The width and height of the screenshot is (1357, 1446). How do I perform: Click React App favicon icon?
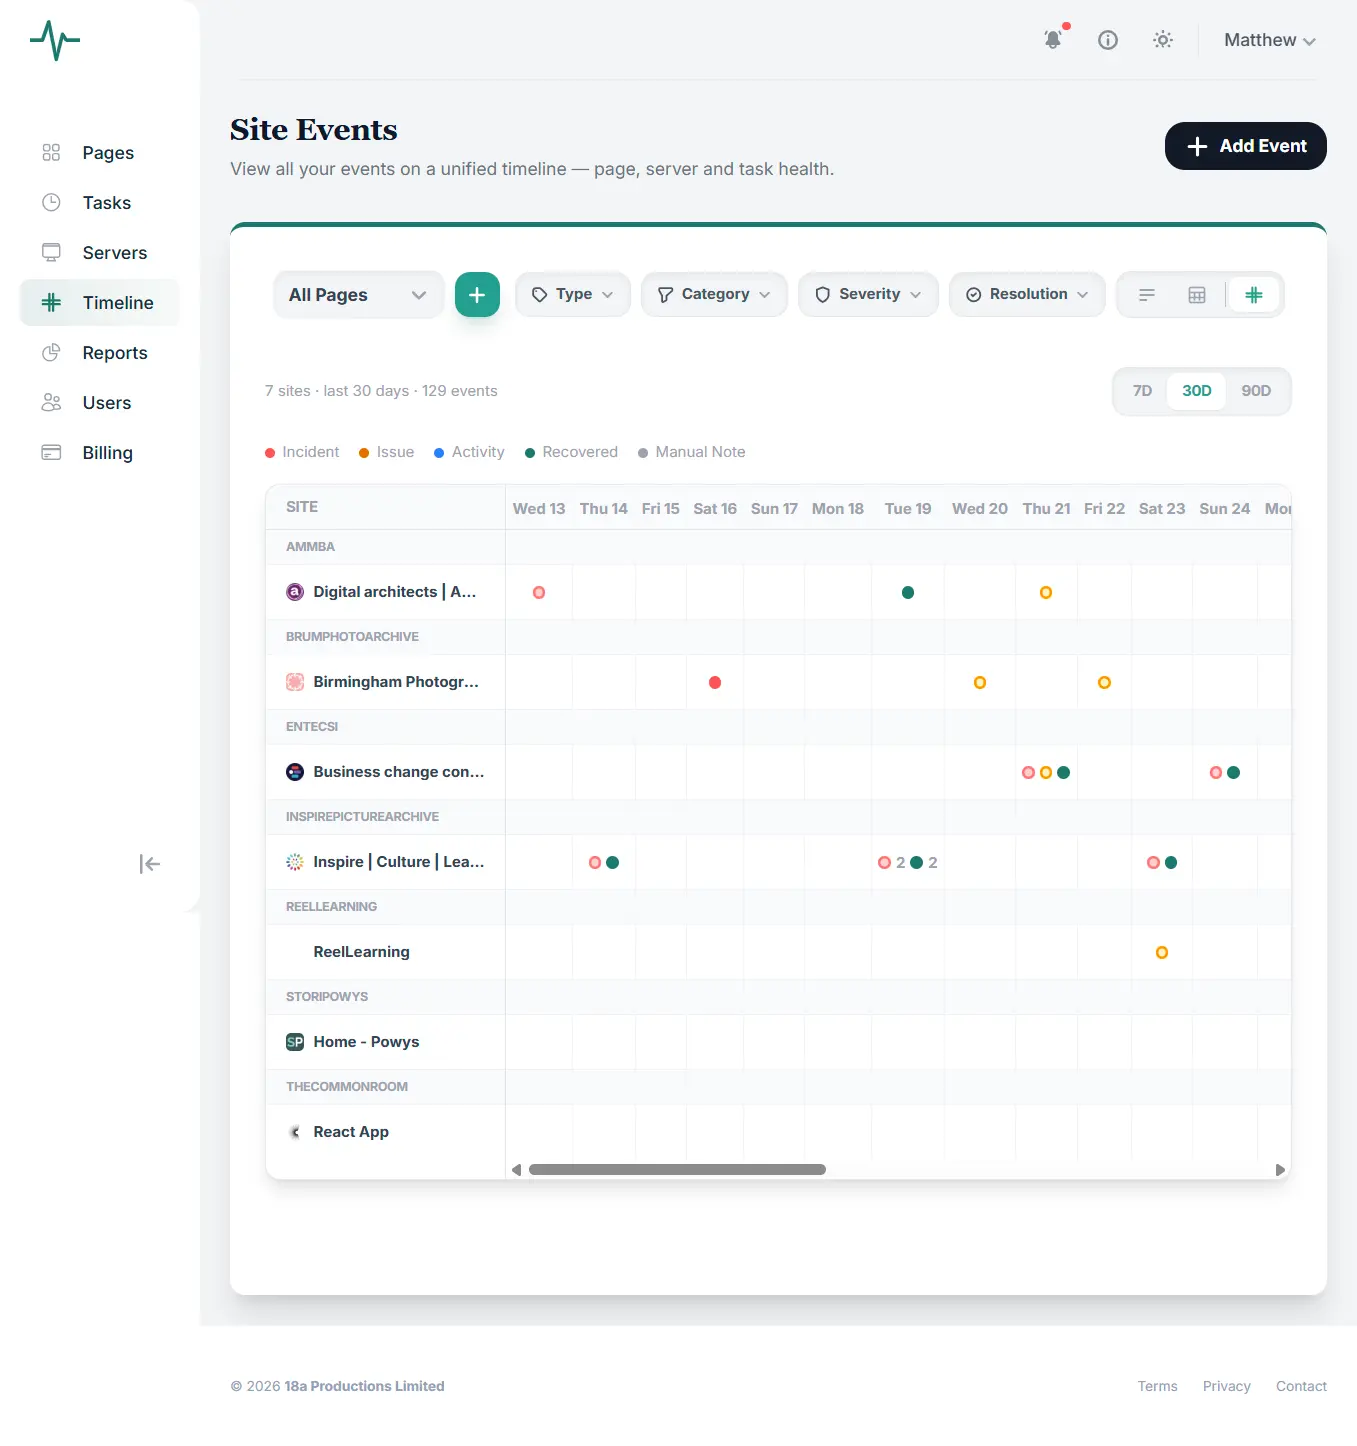tap(295, 1132)
